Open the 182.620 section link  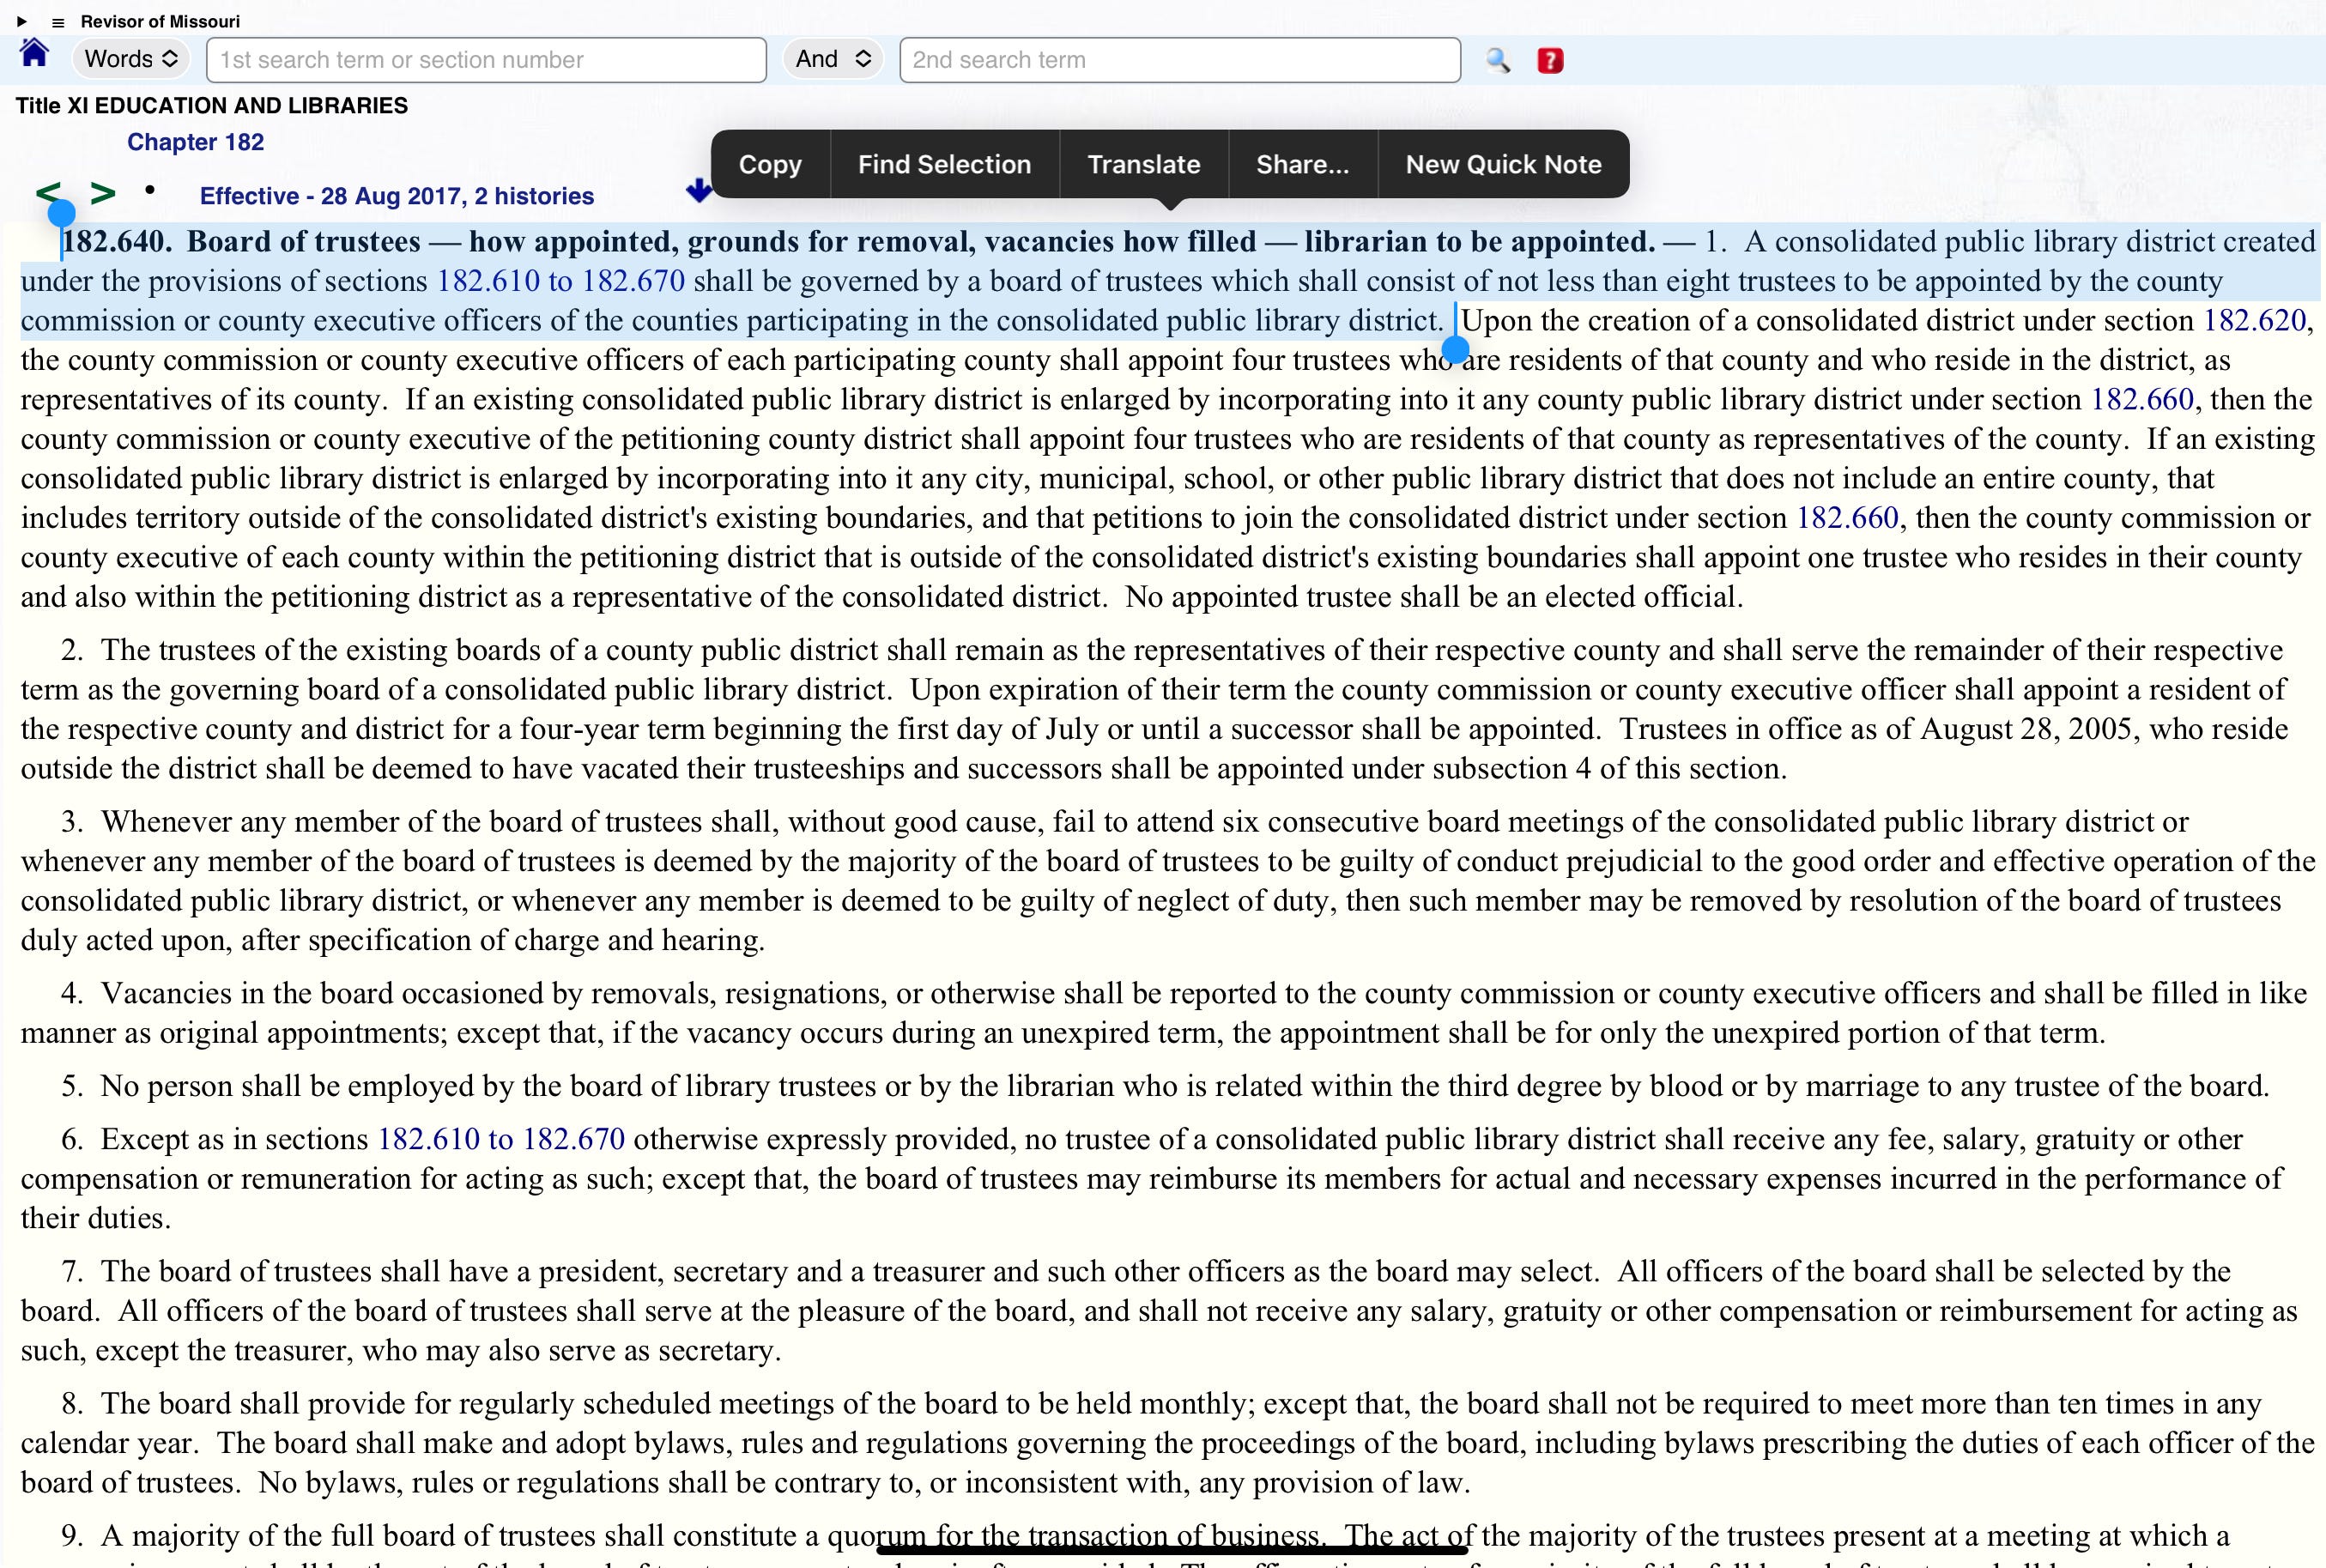(2254, 320)
